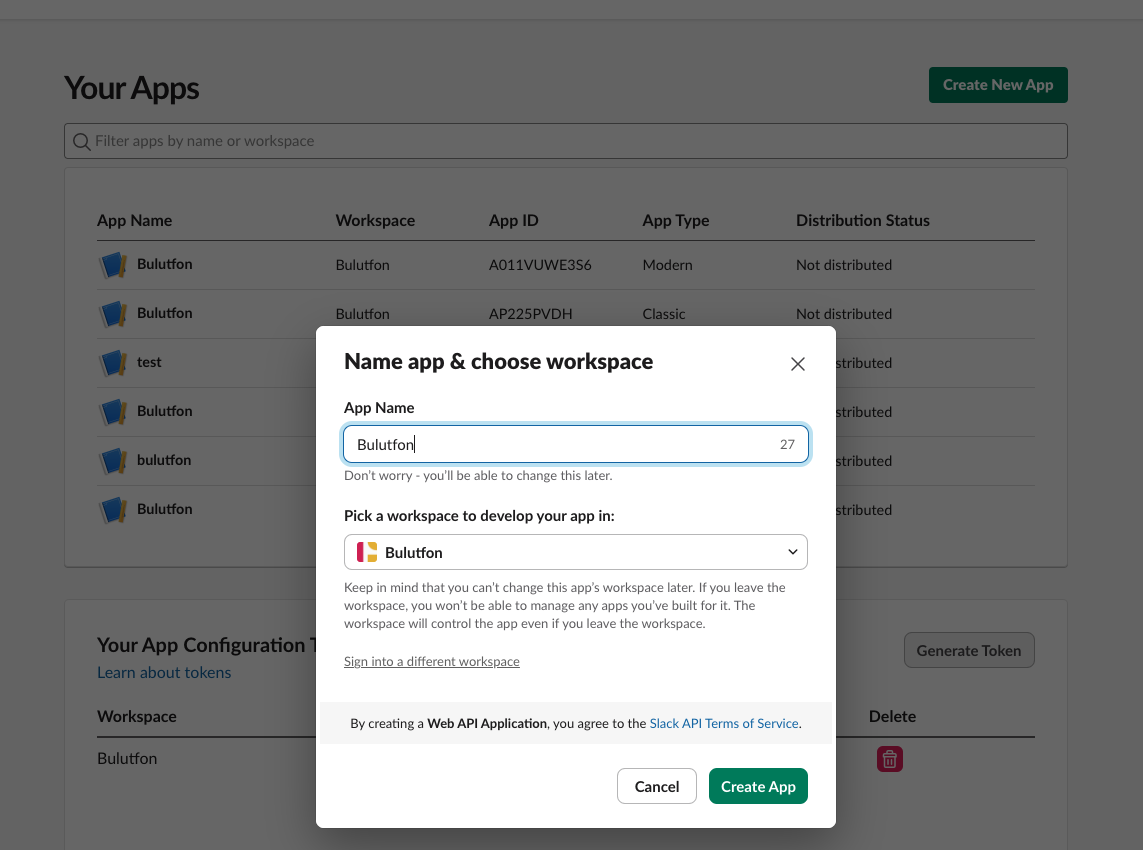
Task: Select App ID text AP225PVDH
Action: pos(531,313)
